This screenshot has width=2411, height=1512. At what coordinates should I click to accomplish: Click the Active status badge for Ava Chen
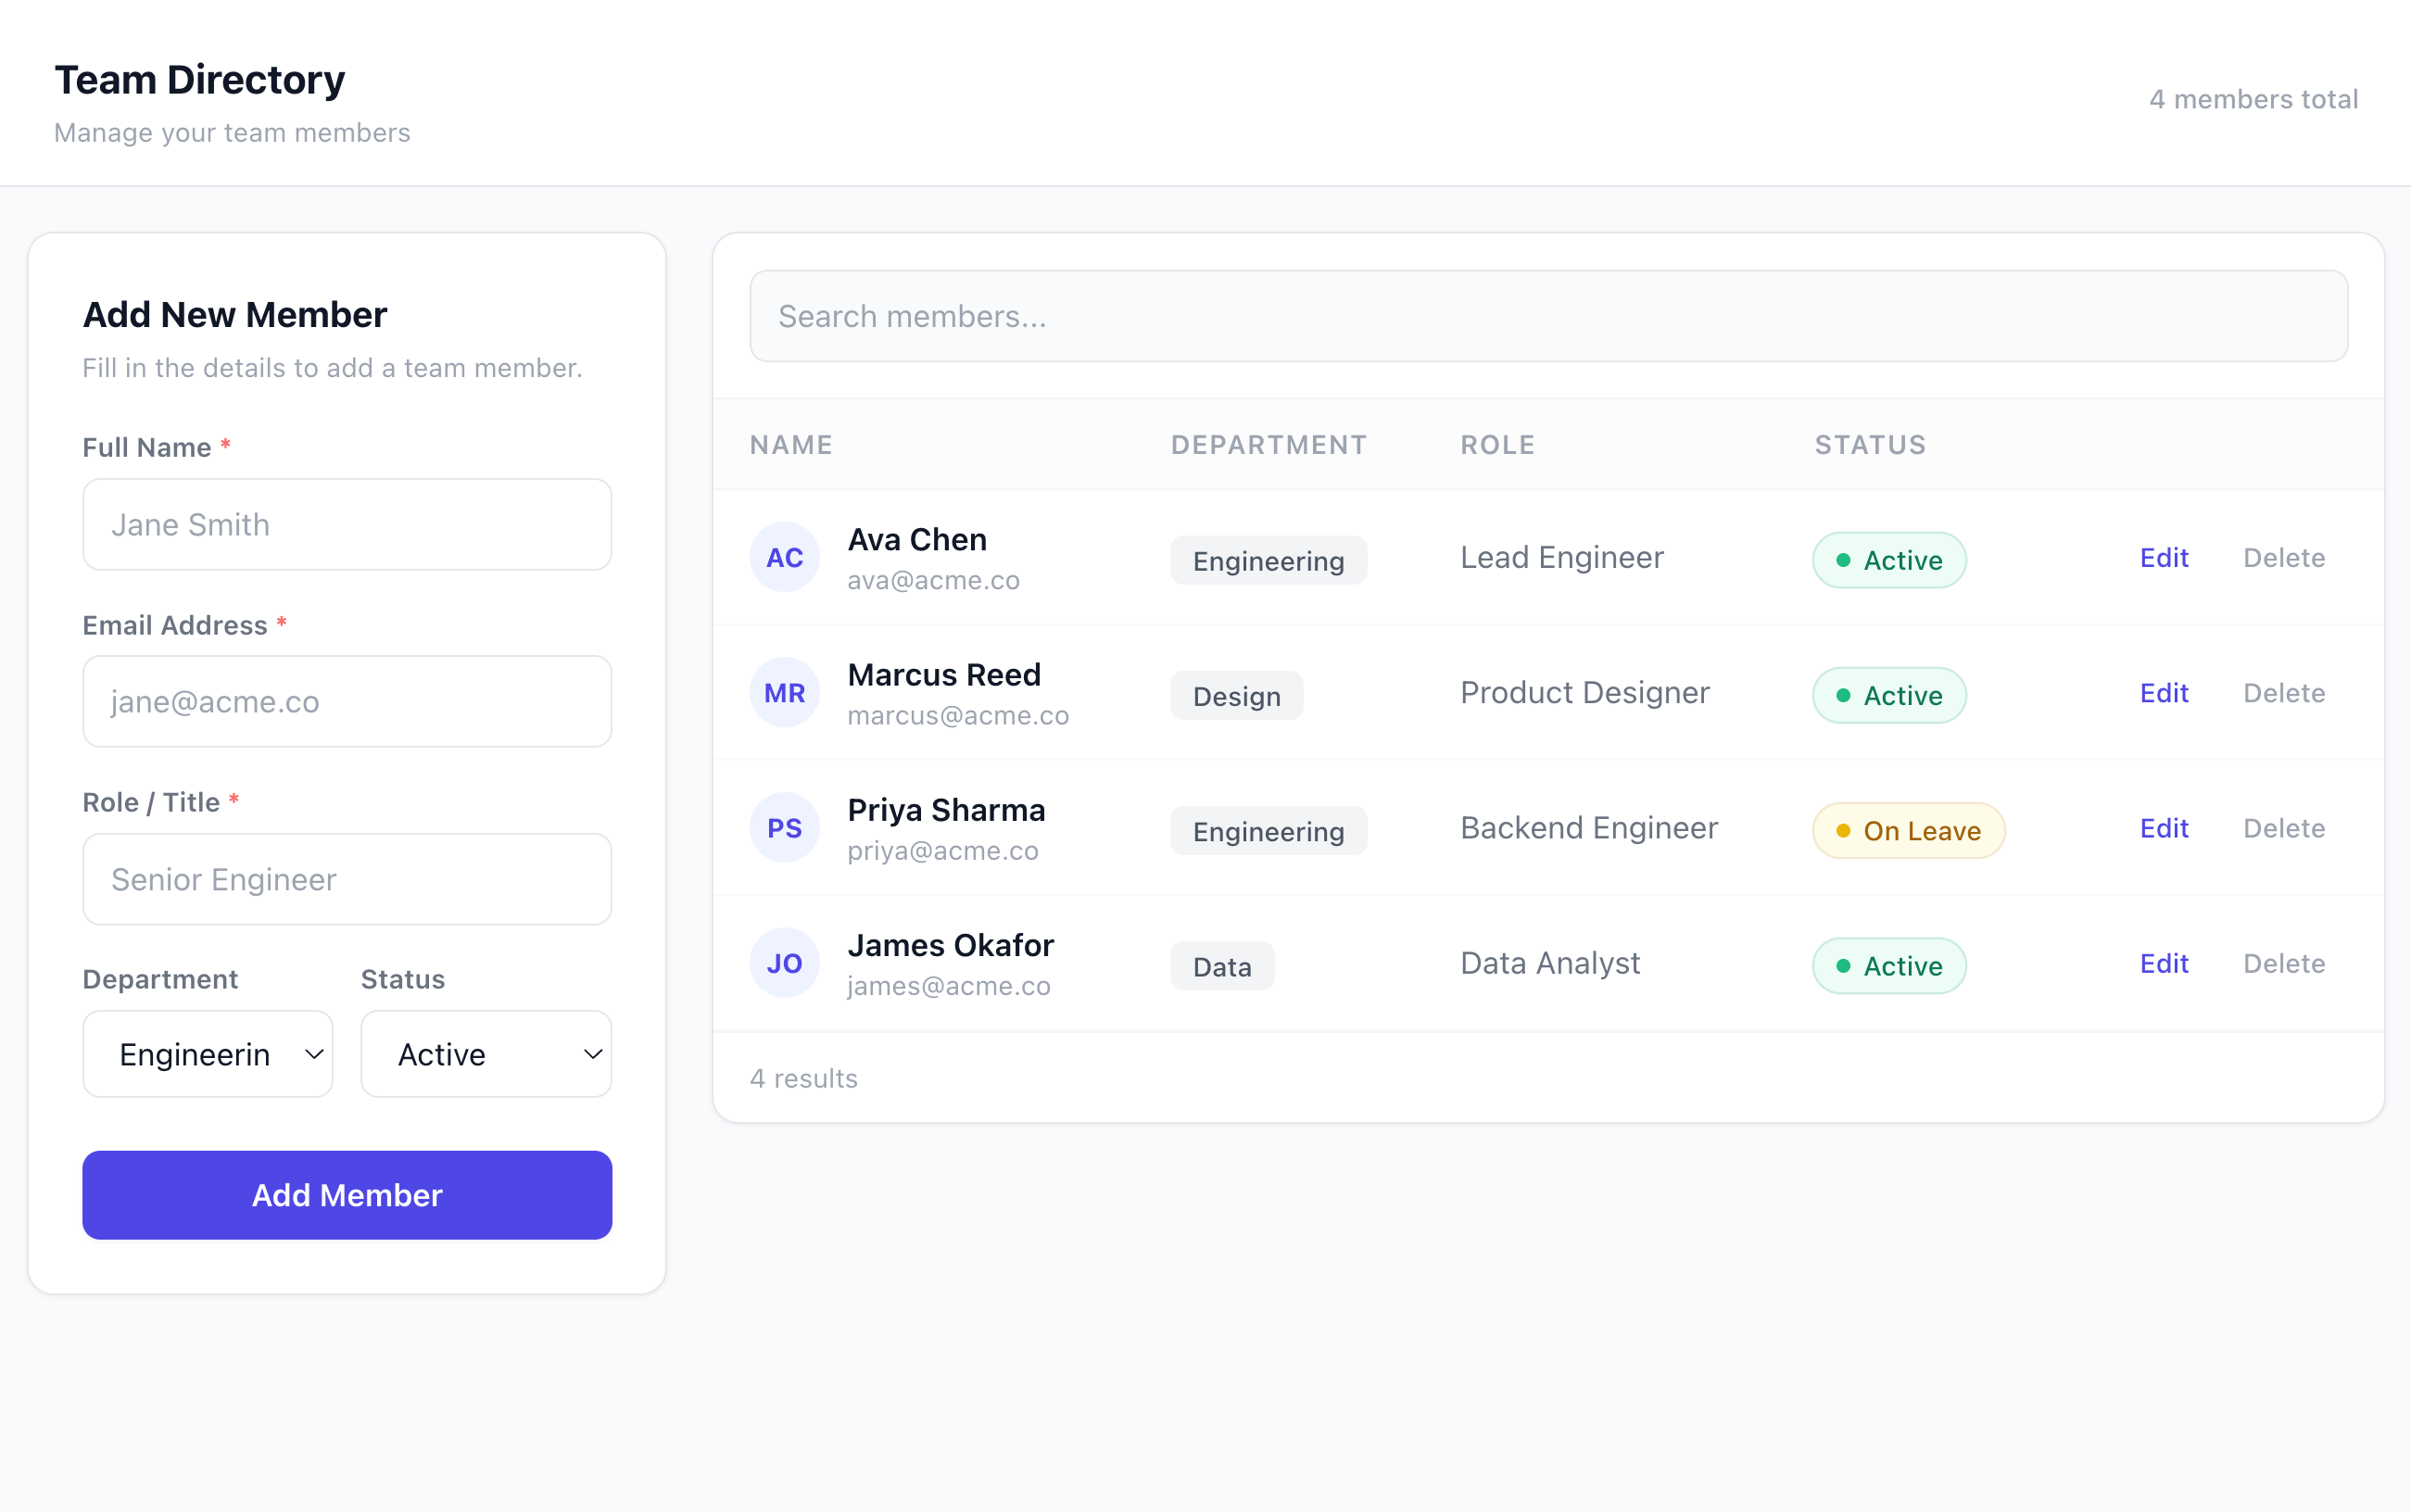1888,560
